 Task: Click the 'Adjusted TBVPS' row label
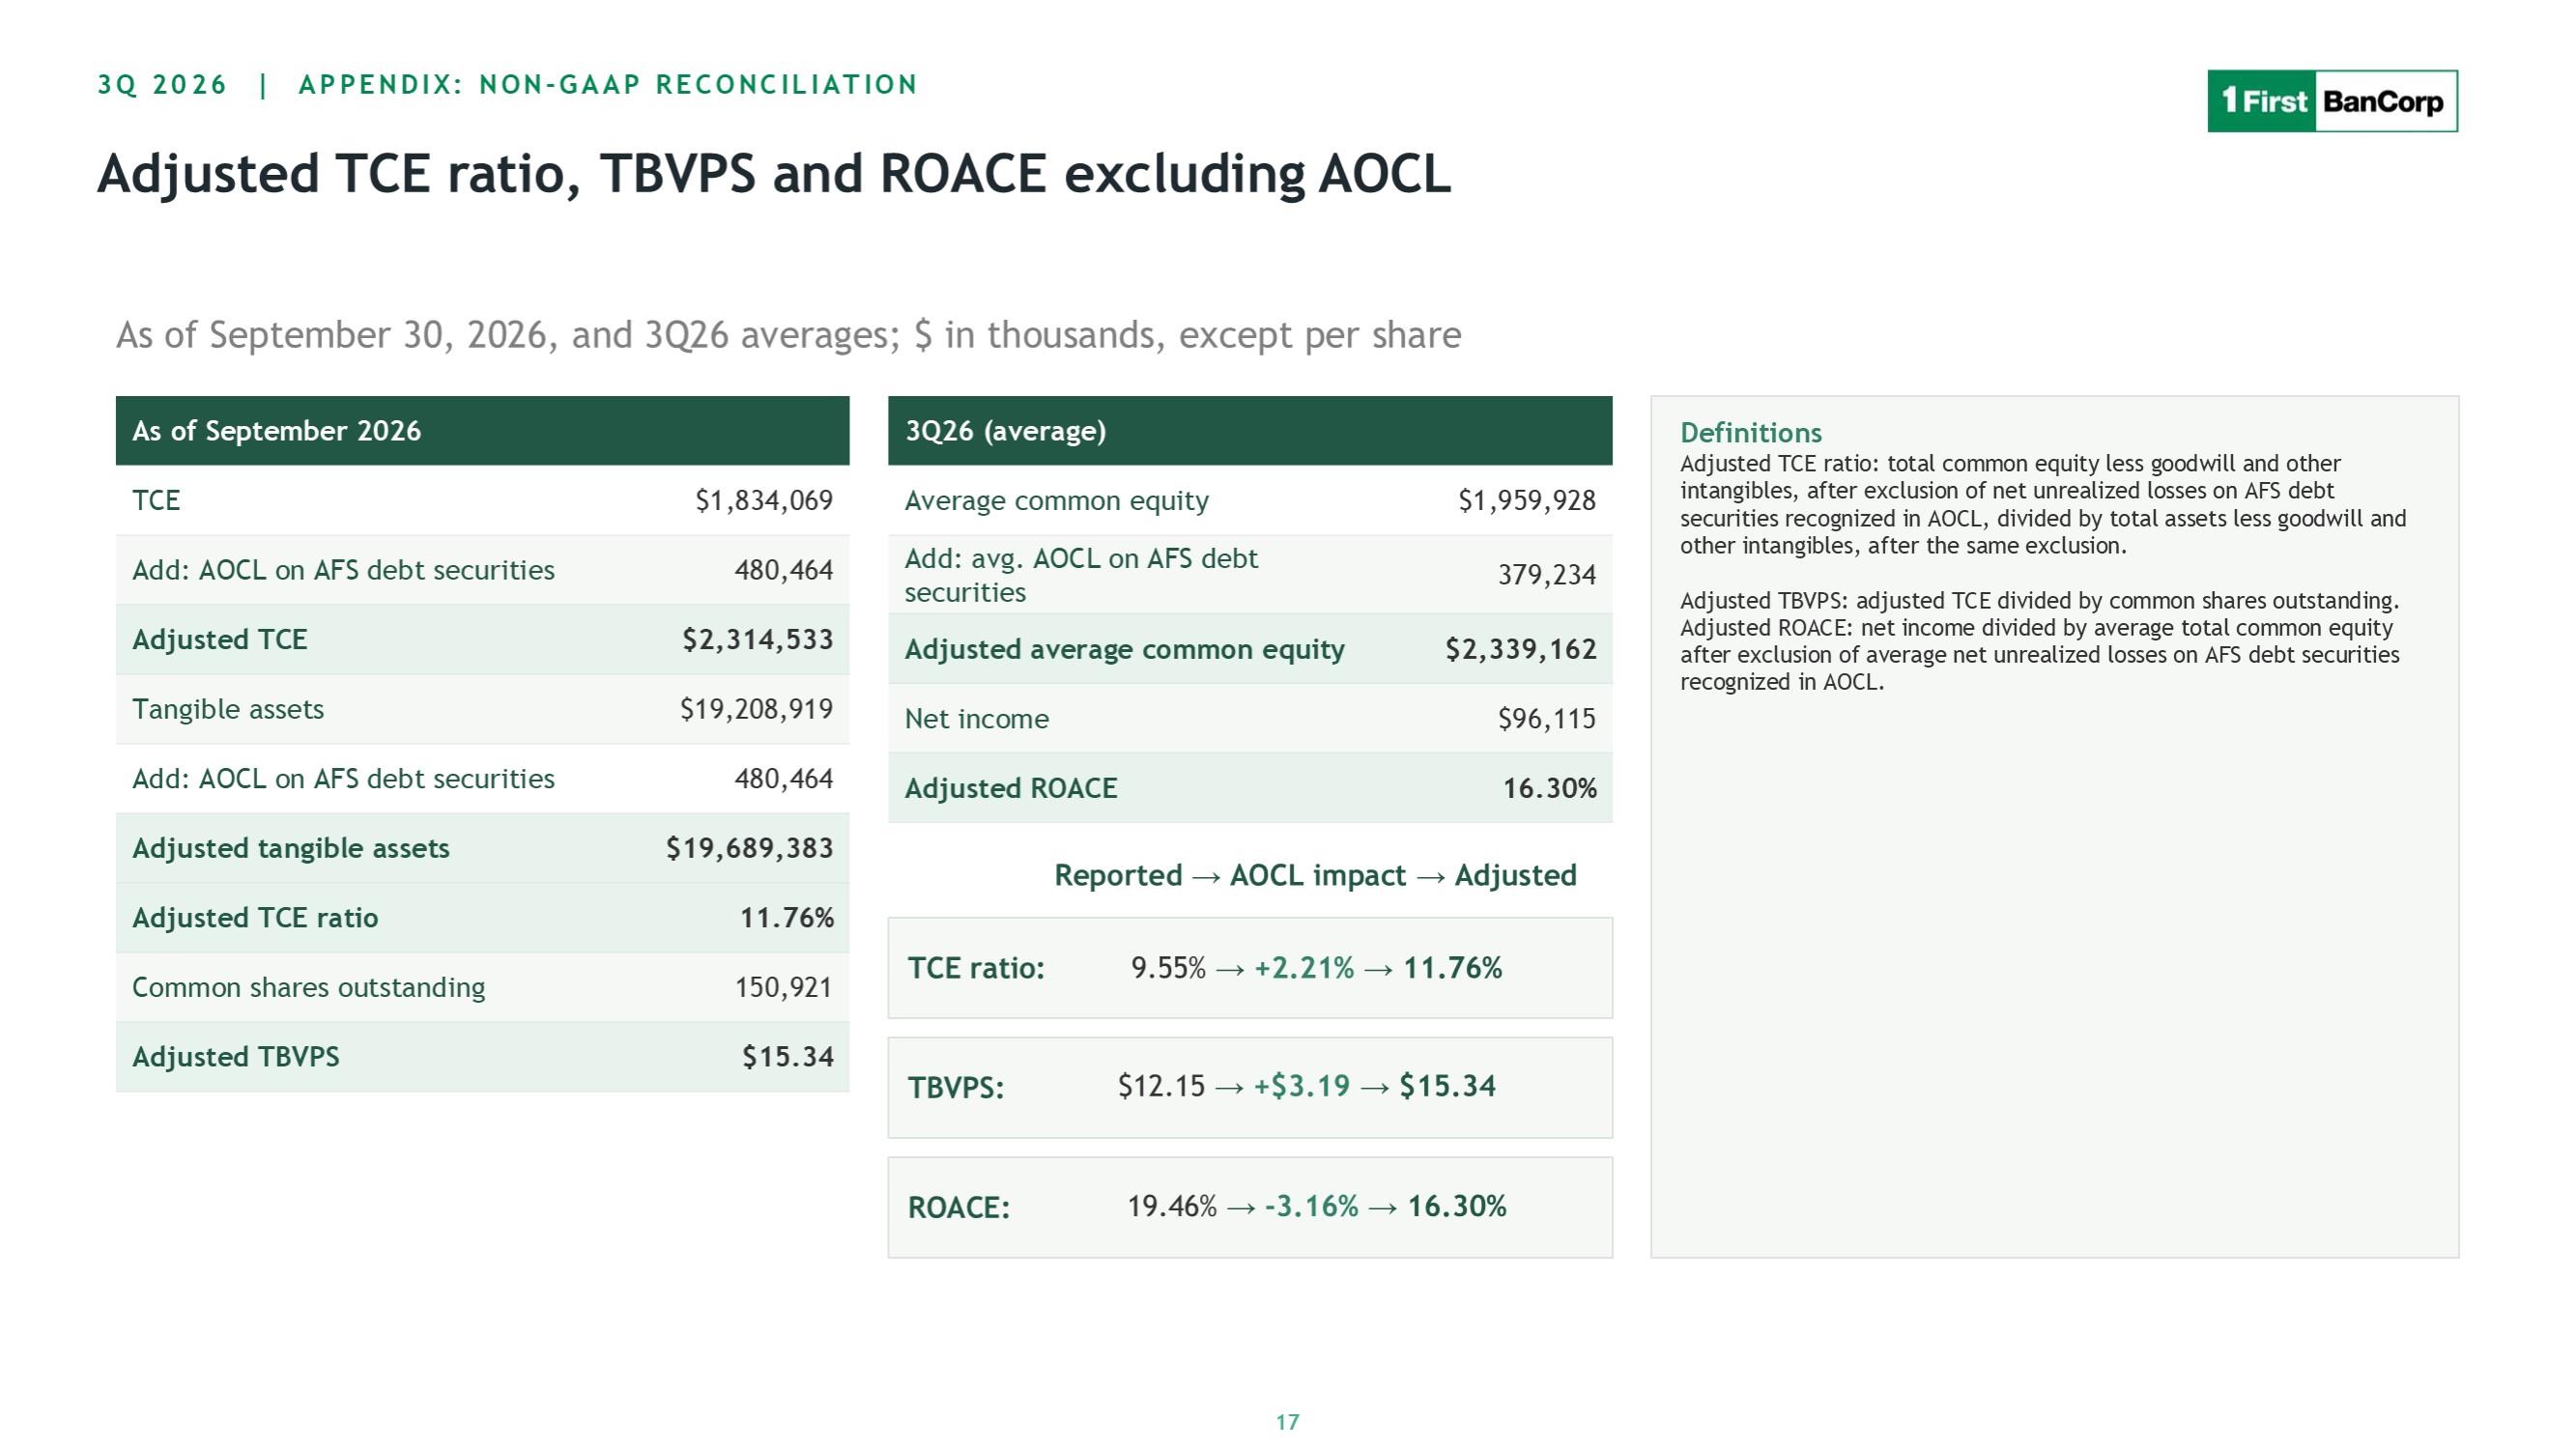tap(236, 1057)
